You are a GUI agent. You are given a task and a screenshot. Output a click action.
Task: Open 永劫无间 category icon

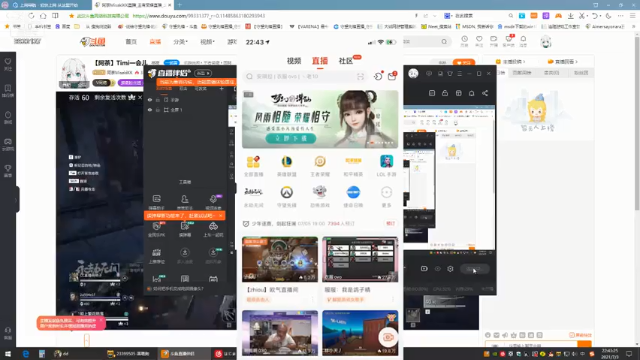[x=253, y=197]
